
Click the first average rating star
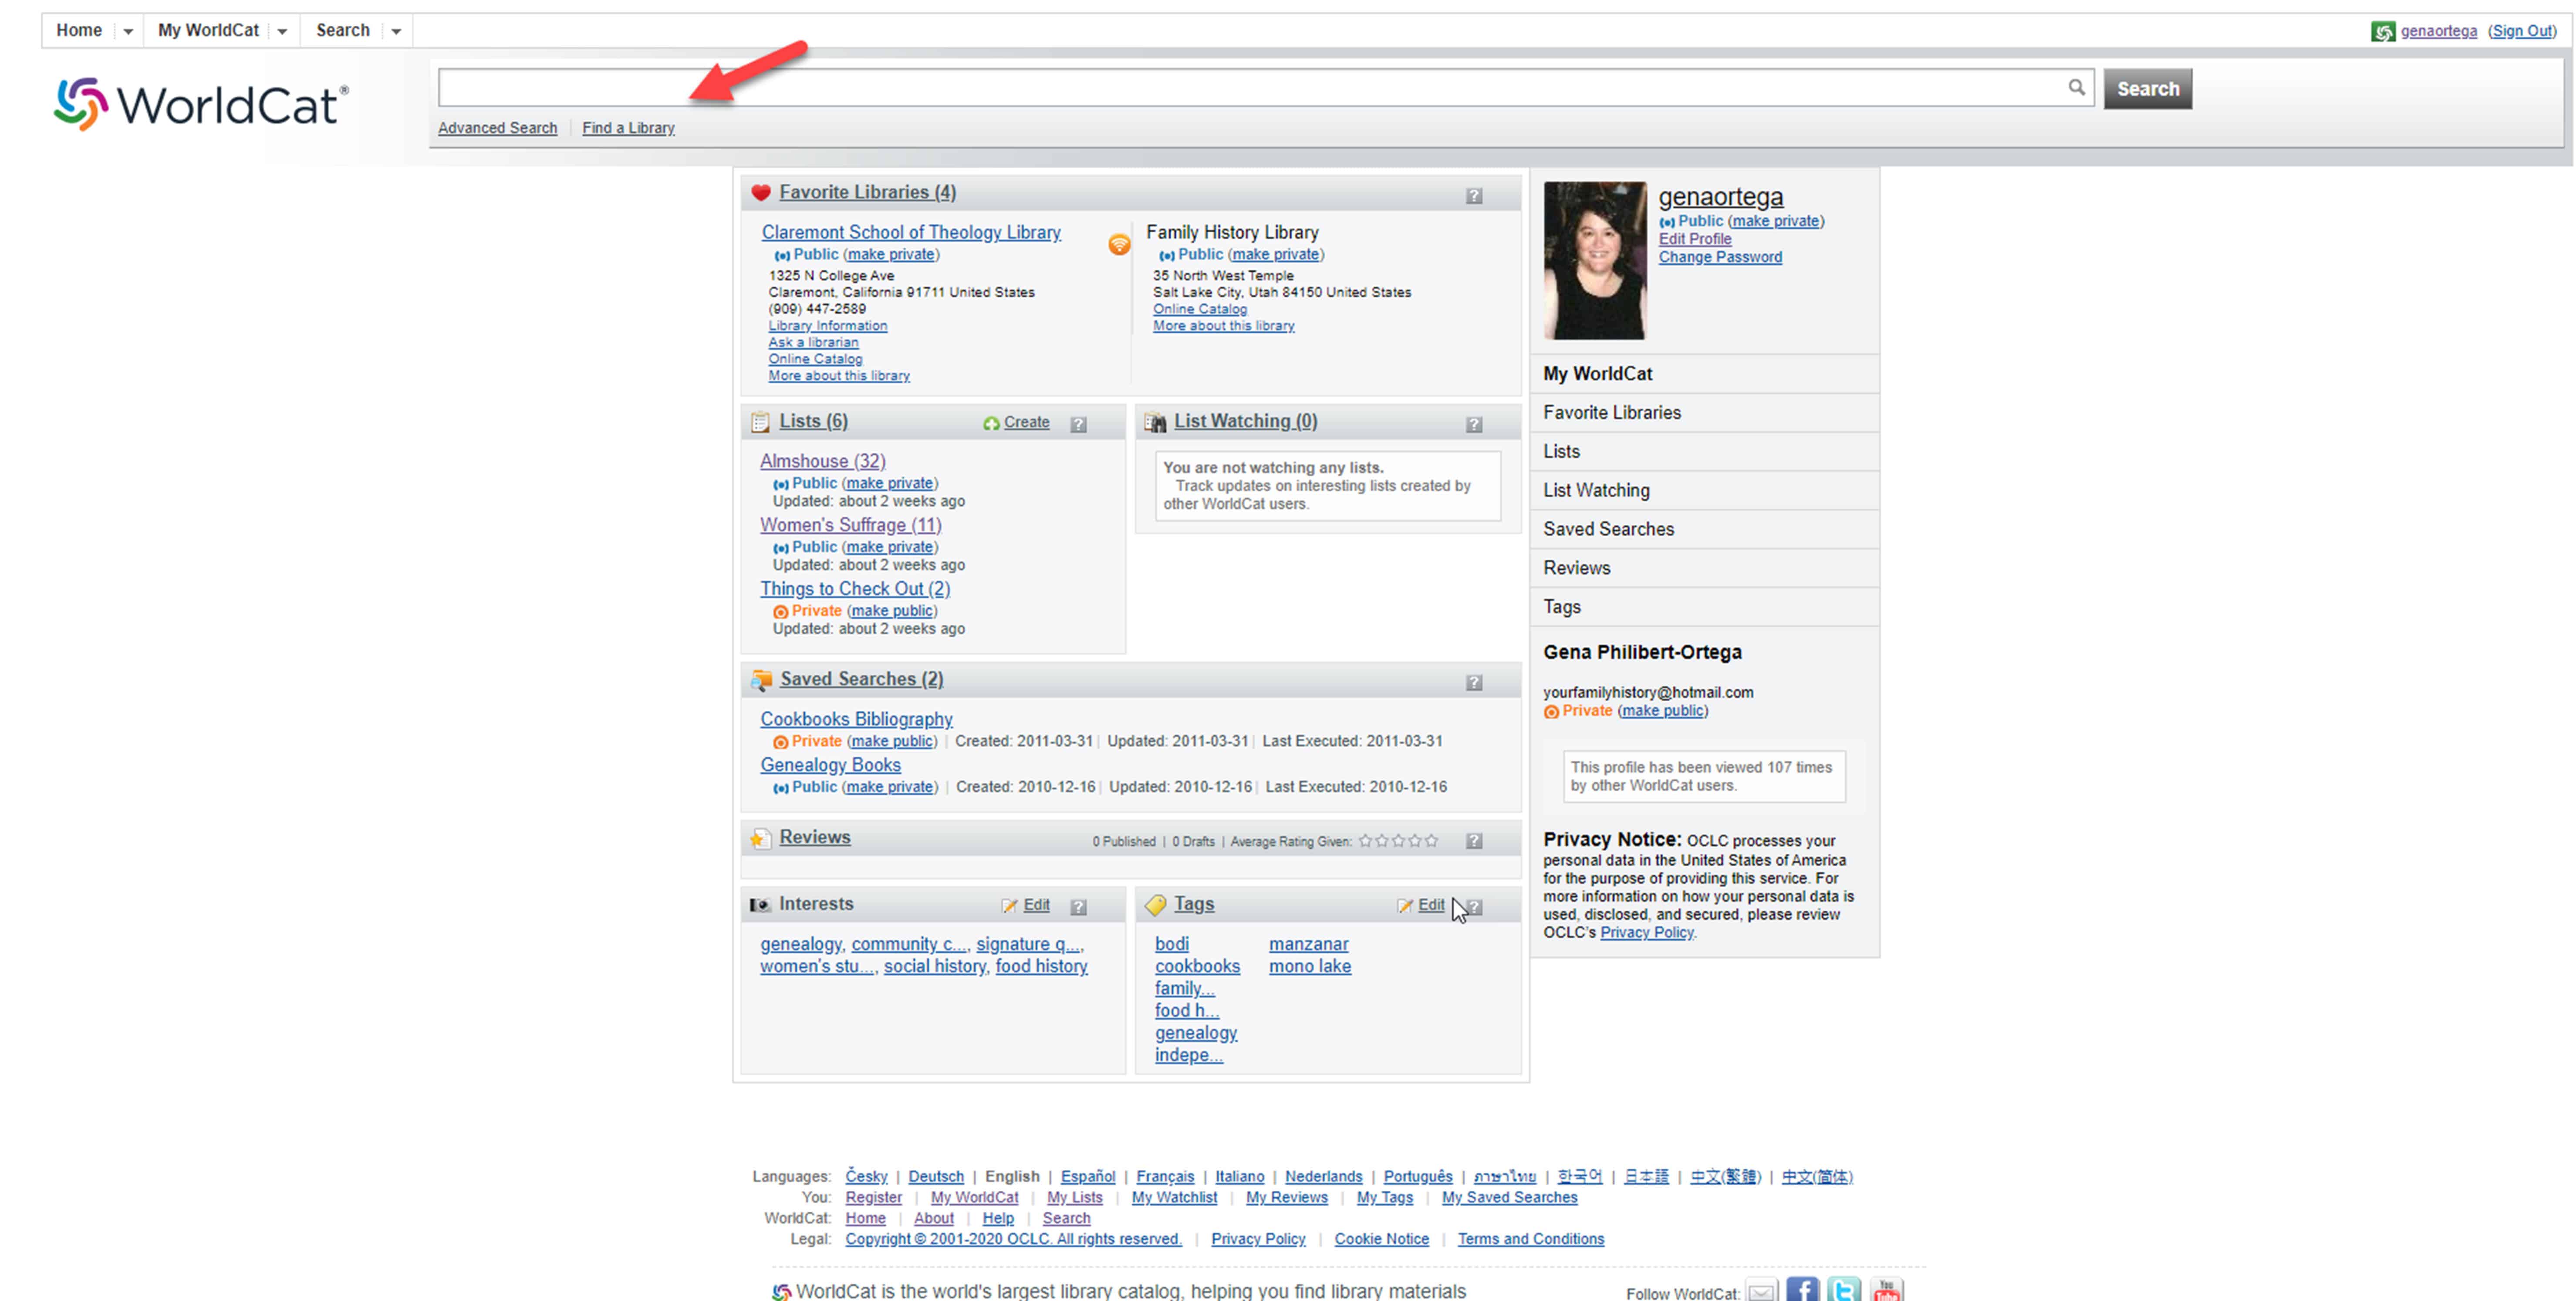pos(1365,841)
